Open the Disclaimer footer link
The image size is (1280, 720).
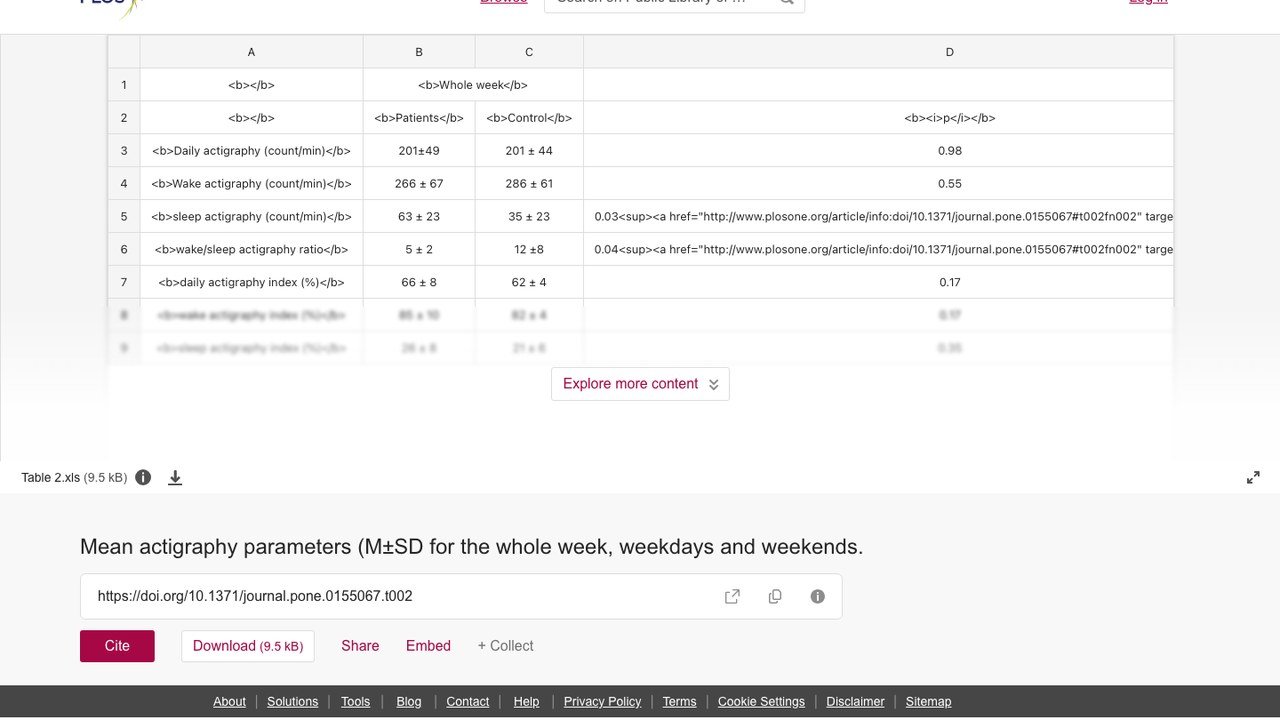coord(855,701)
